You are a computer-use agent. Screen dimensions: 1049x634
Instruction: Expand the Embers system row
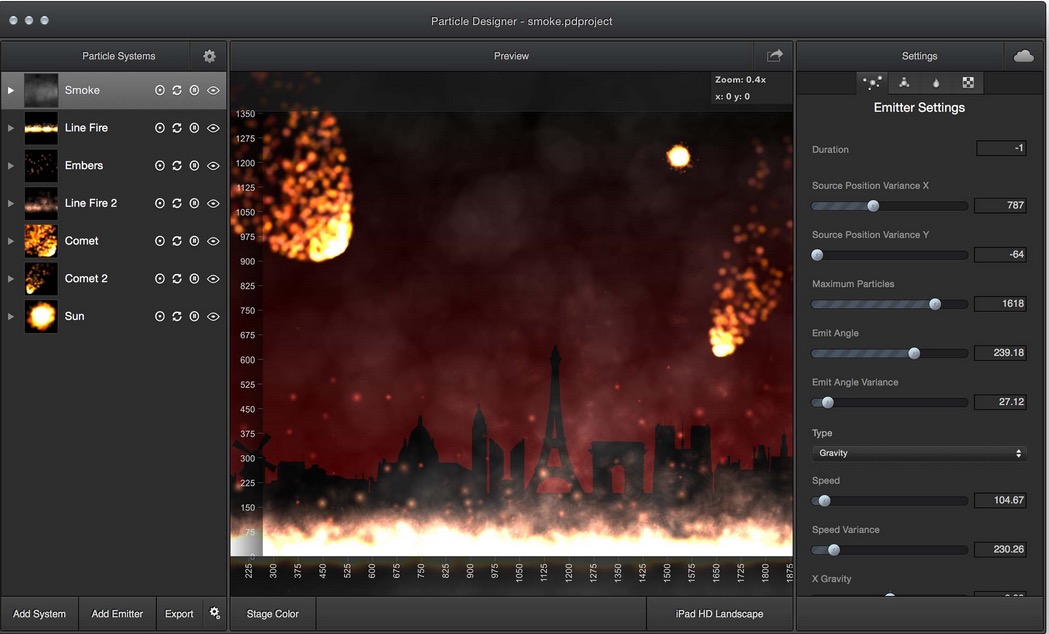[x=11, y=165]
